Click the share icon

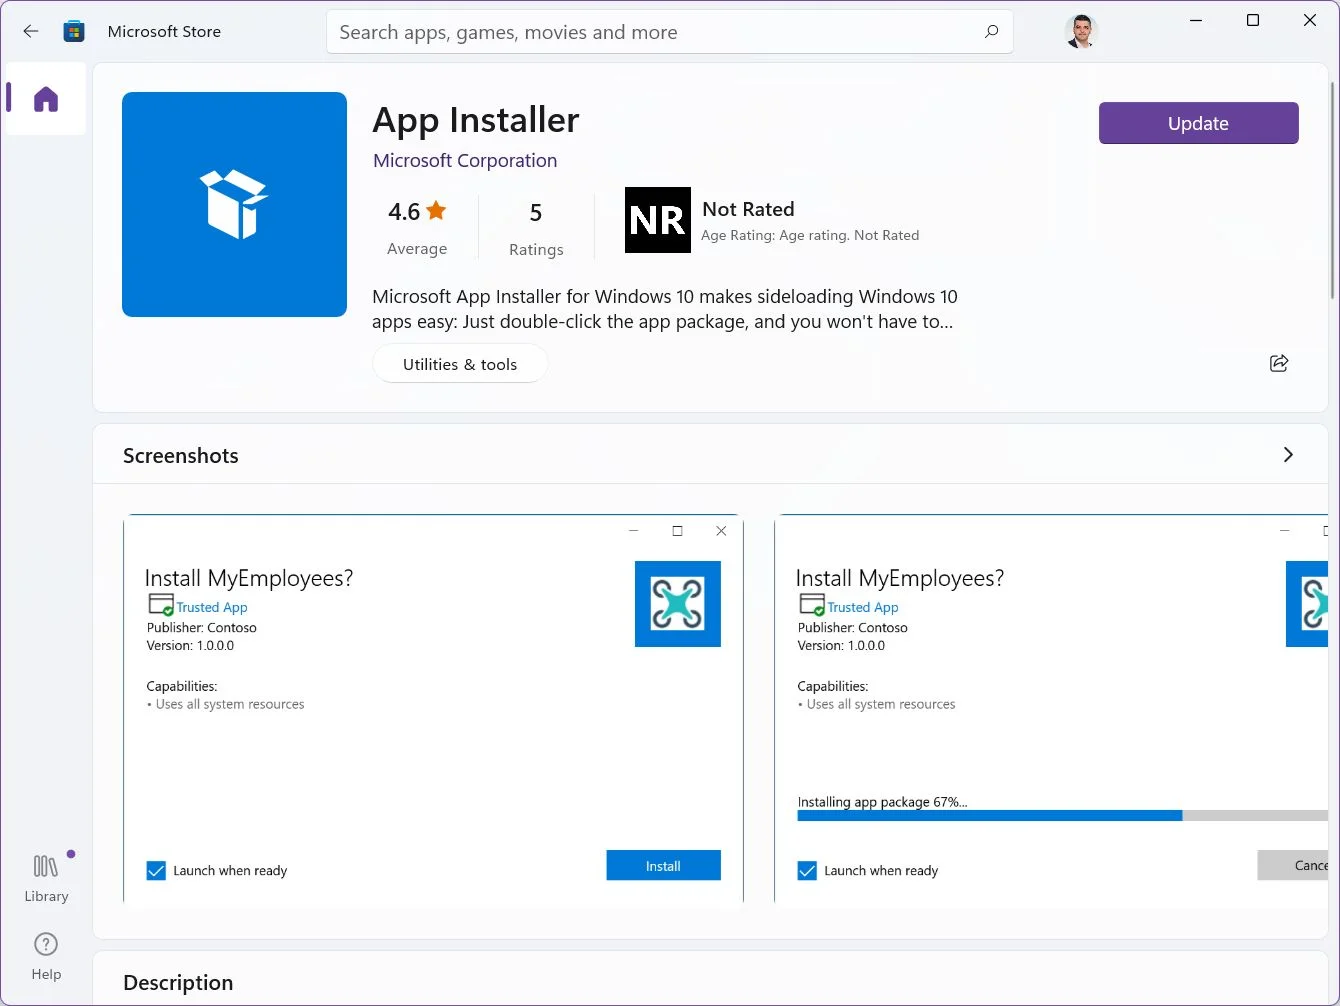tap(1279, 363)
